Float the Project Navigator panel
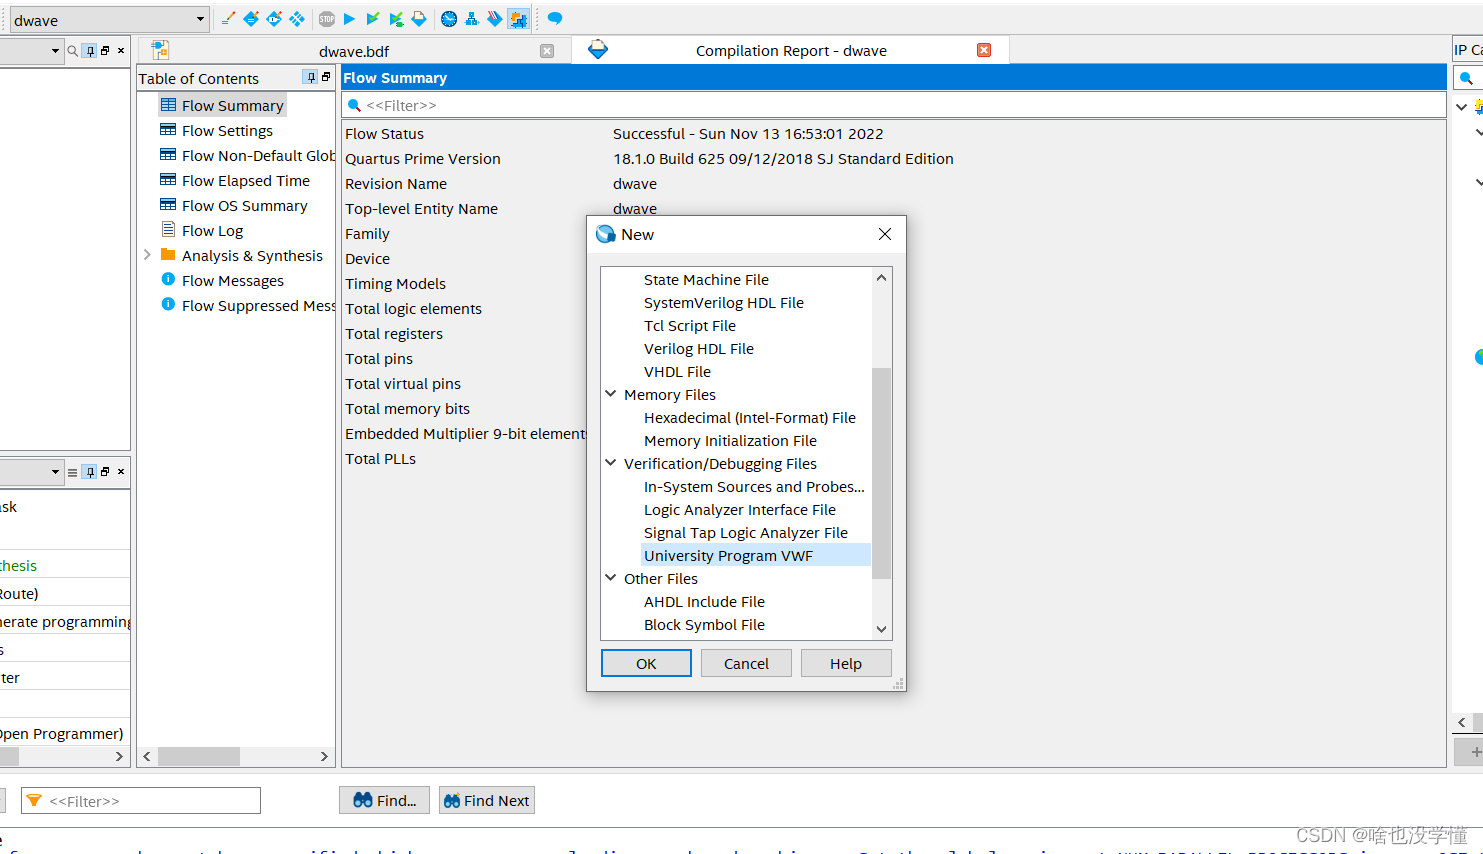Screen dimensions: 1483x854 tap(105, 51)
